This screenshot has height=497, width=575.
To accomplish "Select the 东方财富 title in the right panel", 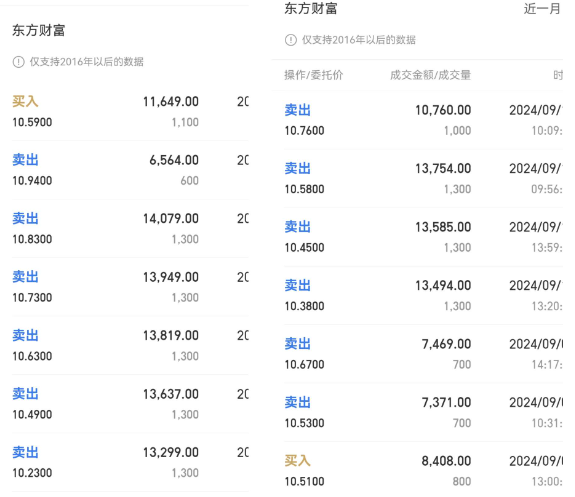I will 311,8.
